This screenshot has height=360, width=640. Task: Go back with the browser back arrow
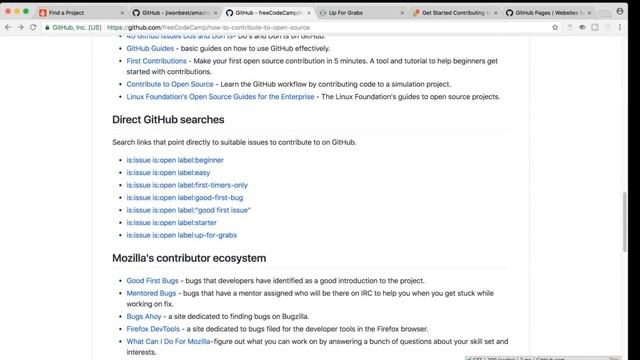[8, 27]
